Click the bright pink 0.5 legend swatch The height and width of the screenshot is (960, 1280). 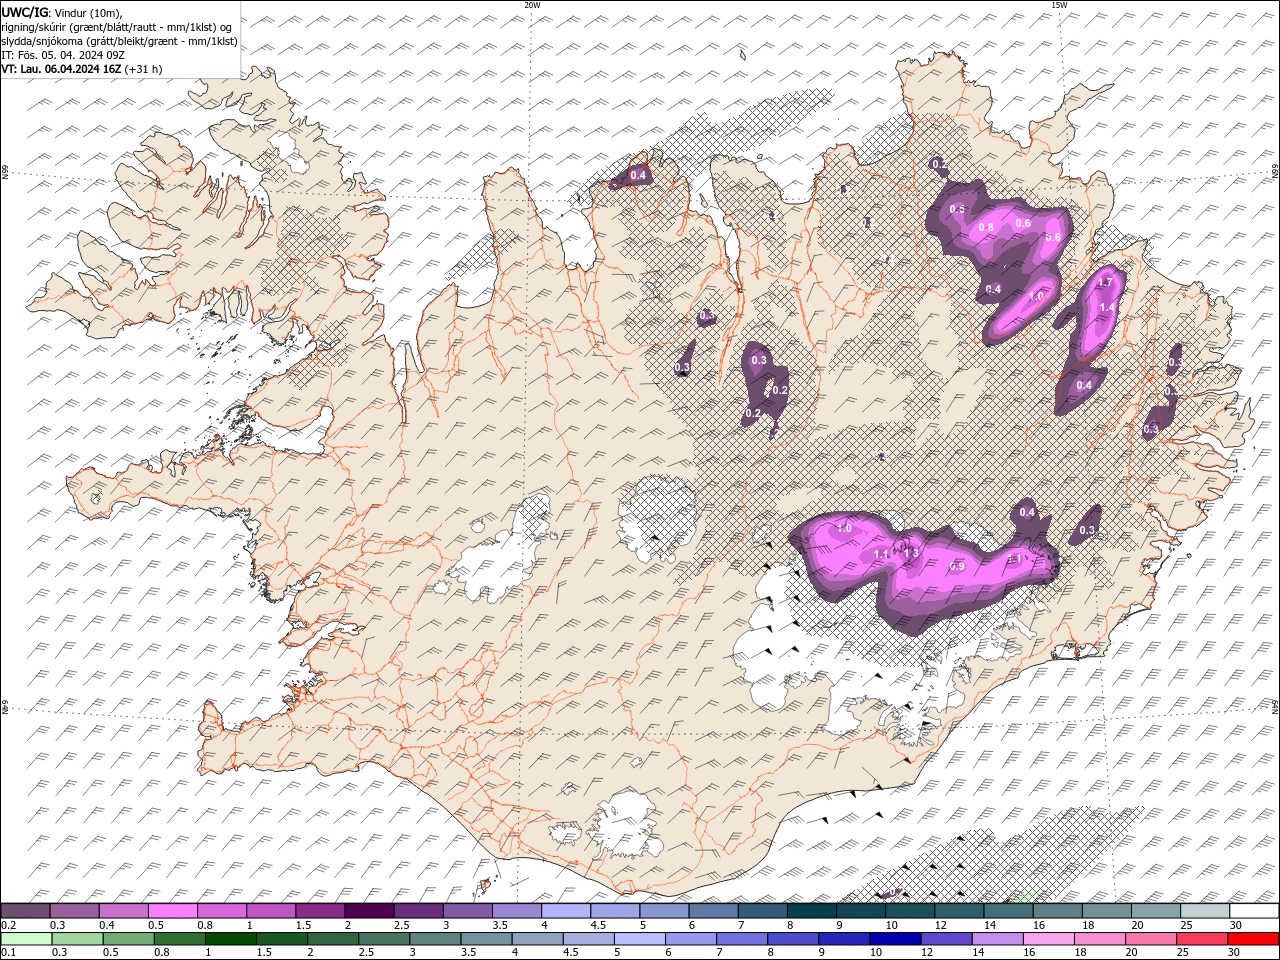tap(173, 911)
